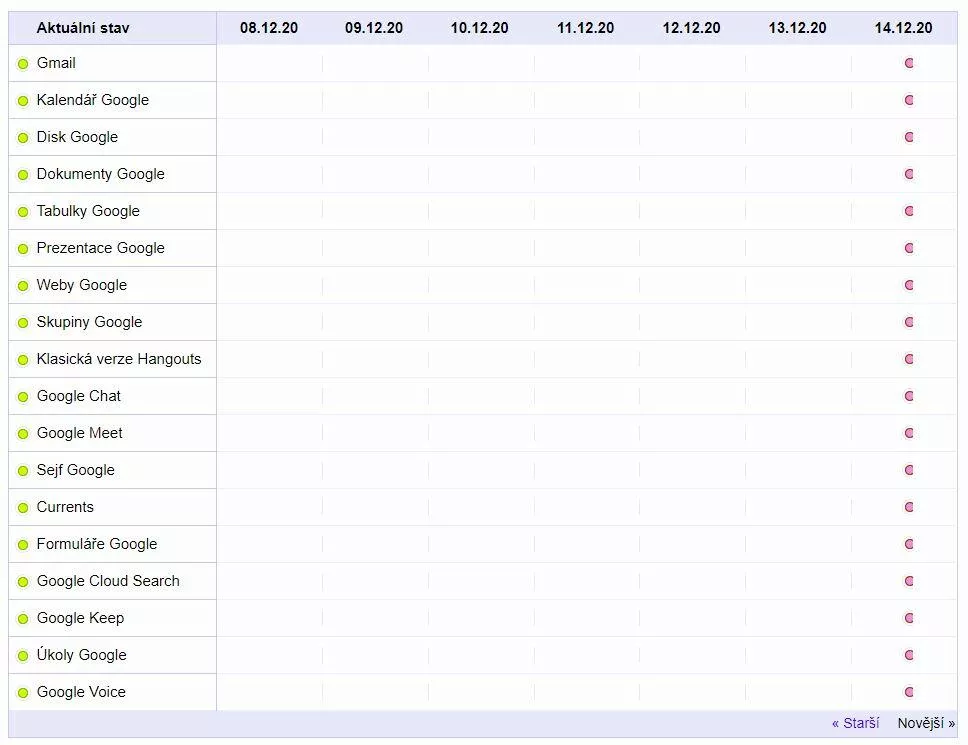Click the Novější pagination text

point(926,723)
